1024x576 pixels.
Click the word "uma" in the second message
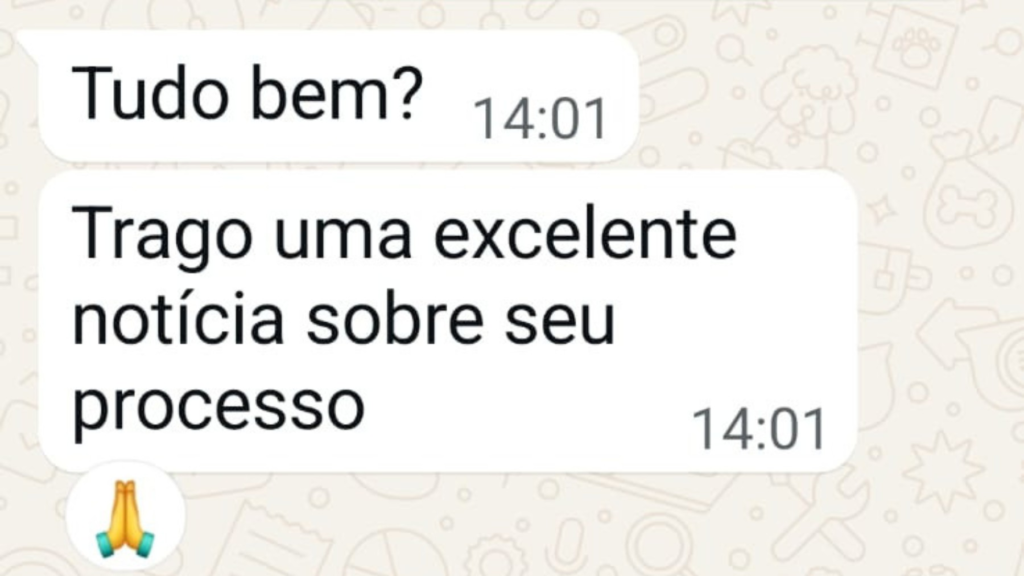point(342,238)
